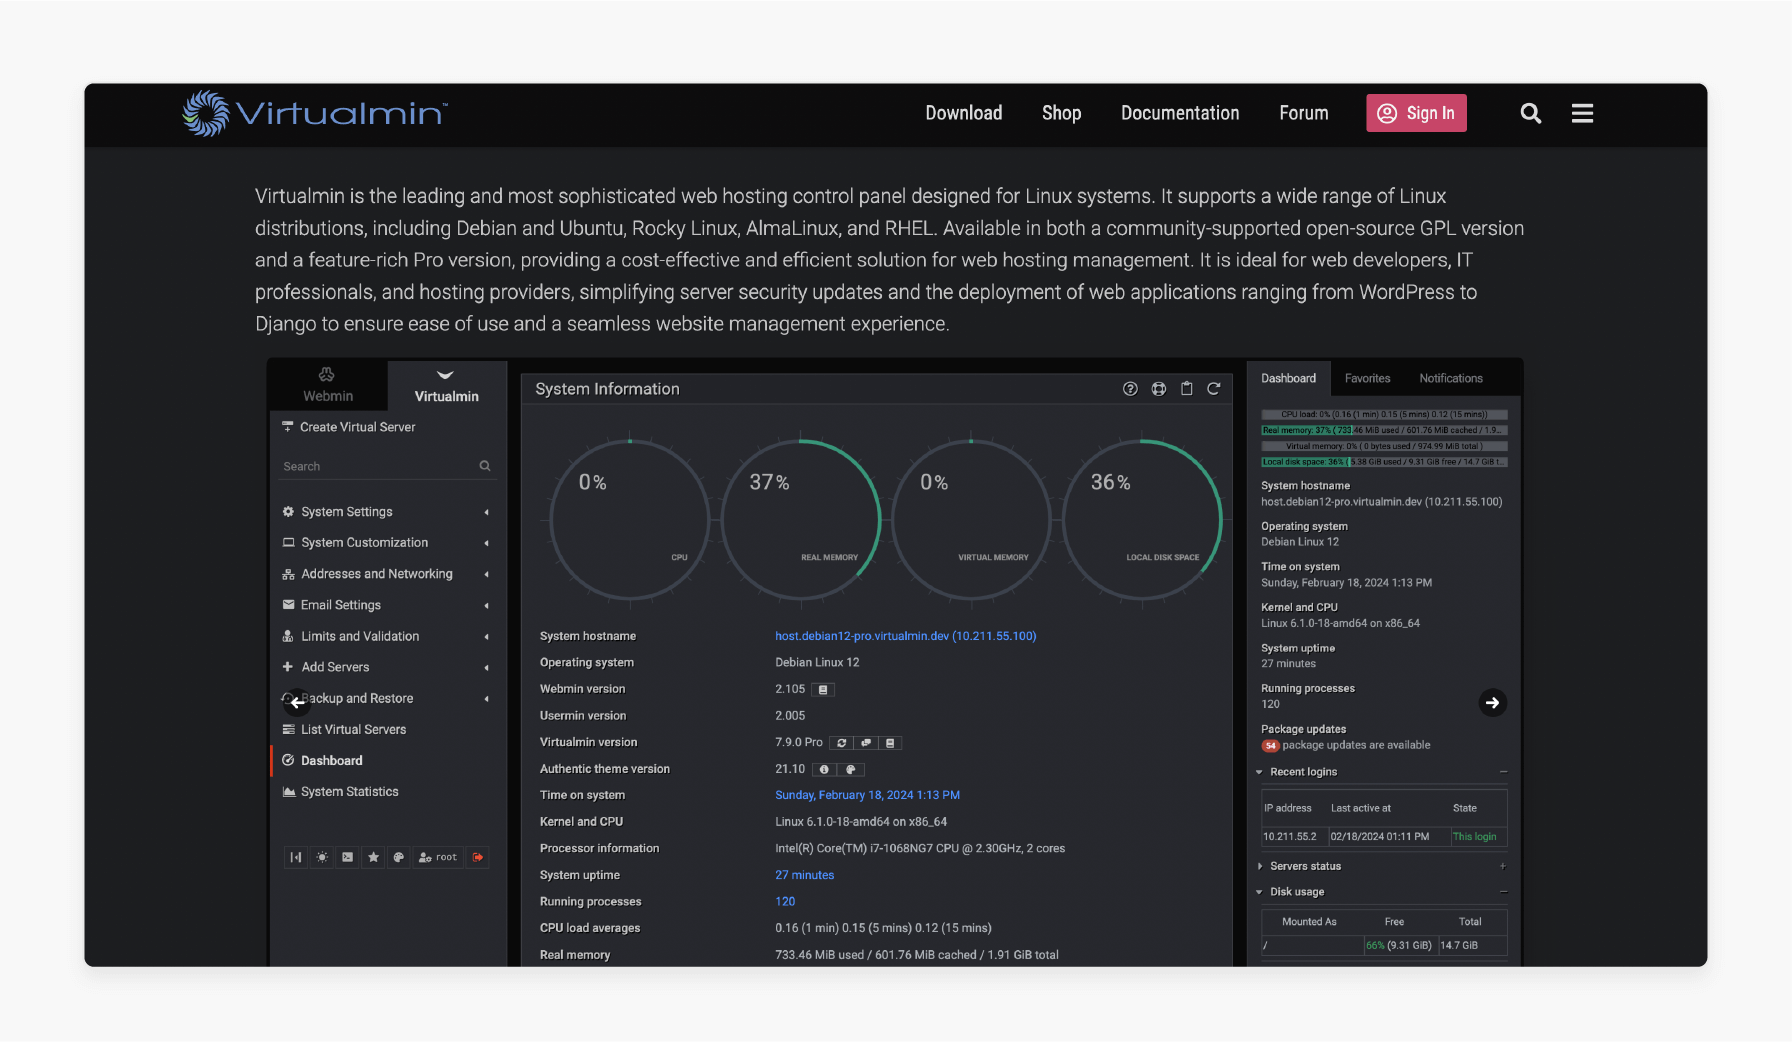Screen dimensions: 1792x1042
Task: Open List Virtual Servers
Action: tap(353, 729)
